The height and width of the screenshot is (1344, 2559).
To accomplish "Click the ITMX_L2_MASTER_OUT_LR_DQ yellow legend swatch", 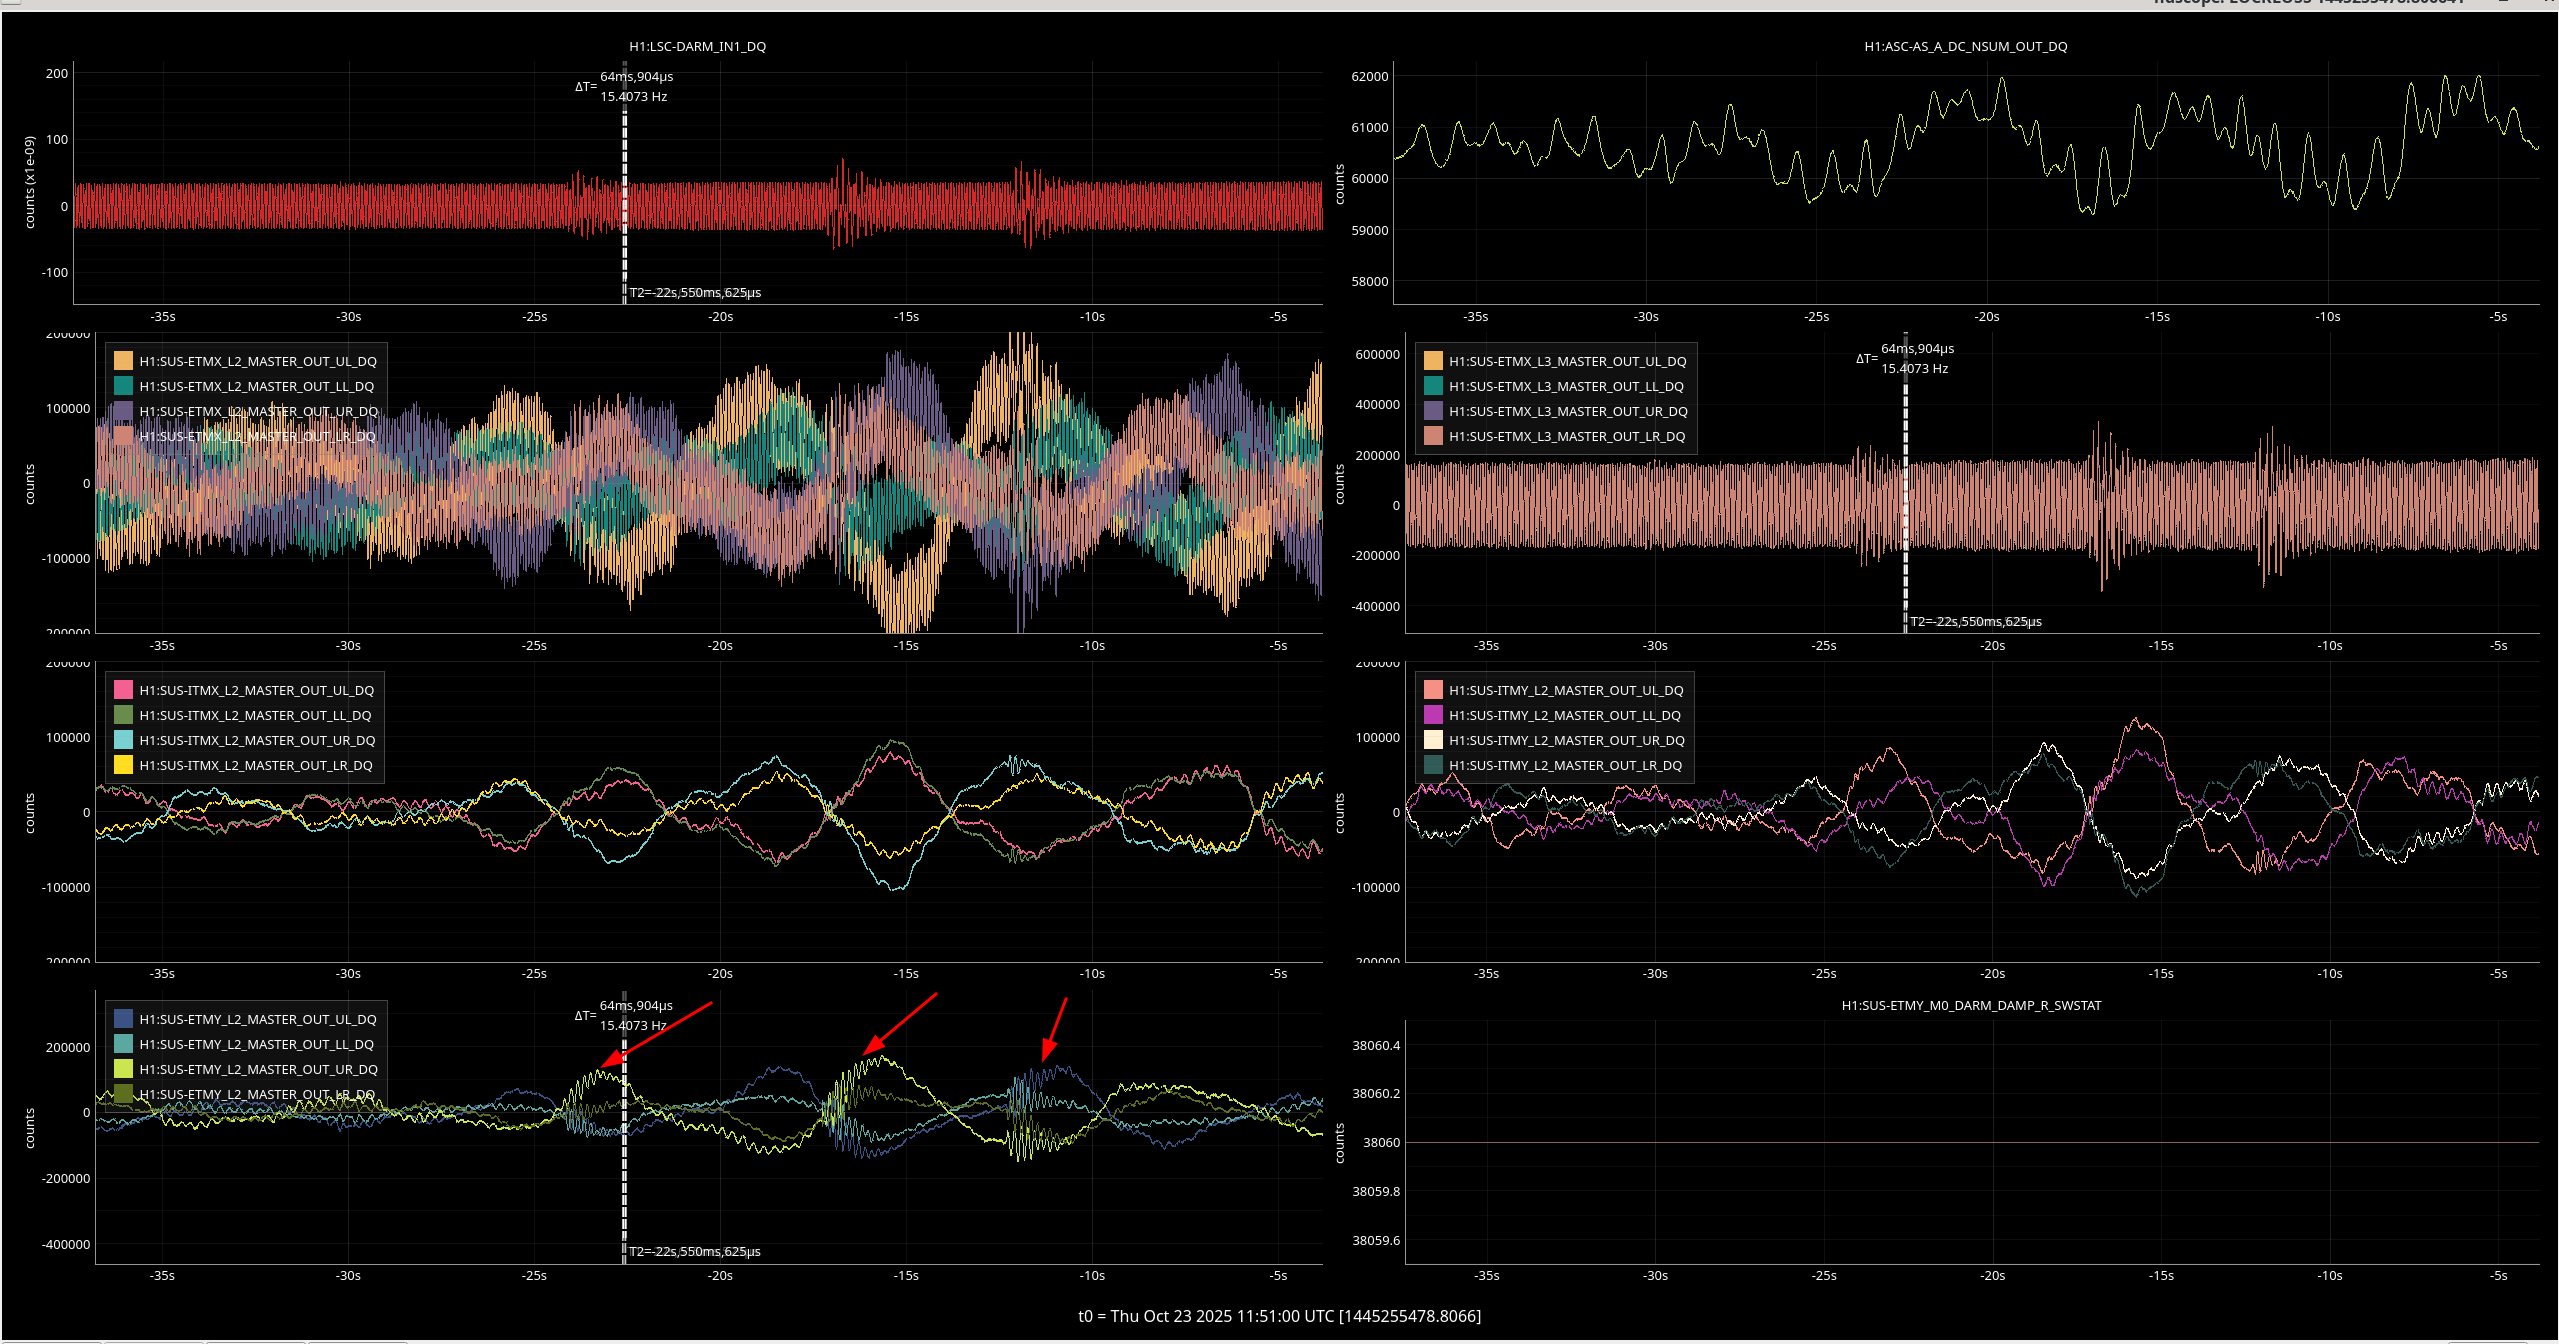I will pos(123,765).
